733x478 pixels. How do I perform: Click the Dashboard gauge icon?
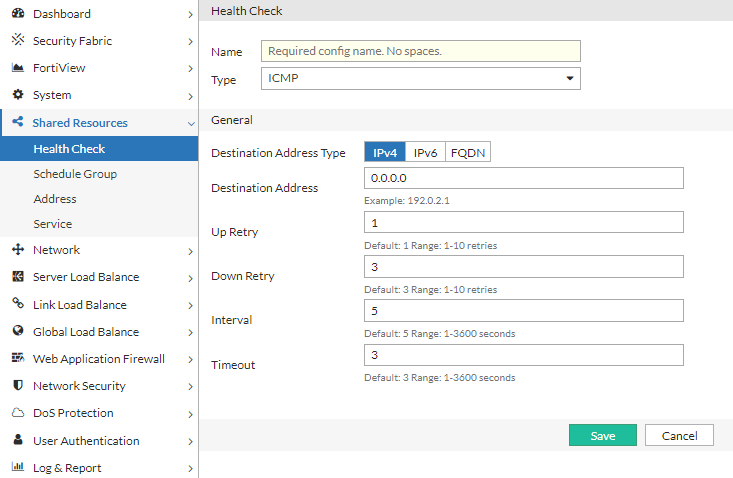(x=17, y=14)
